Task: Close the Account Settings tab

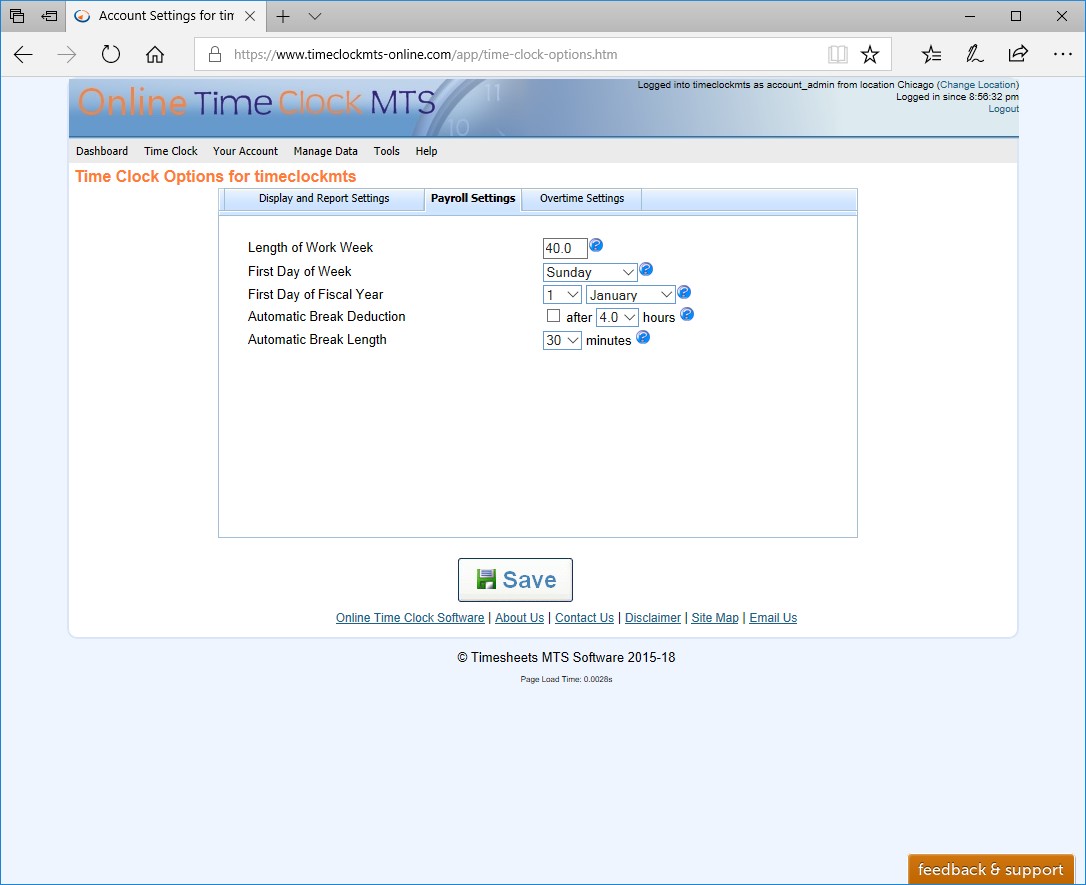Action: (x=250, y=16)
